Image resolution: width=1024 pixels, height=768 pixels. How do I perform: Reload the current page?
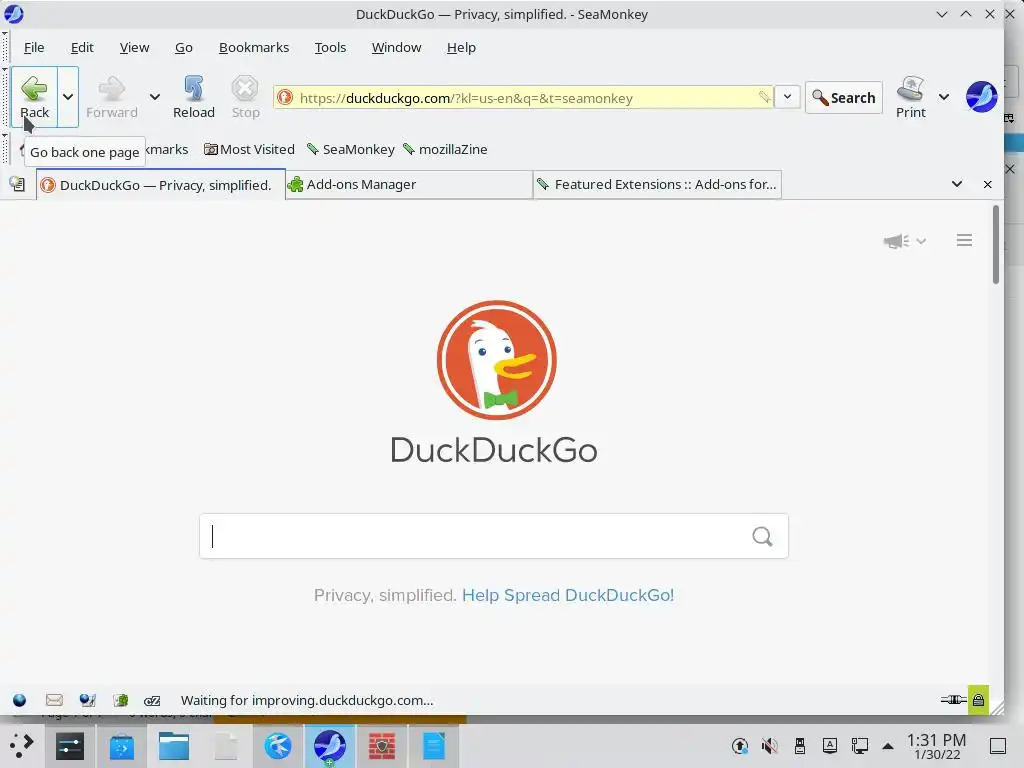pos(194,97)
